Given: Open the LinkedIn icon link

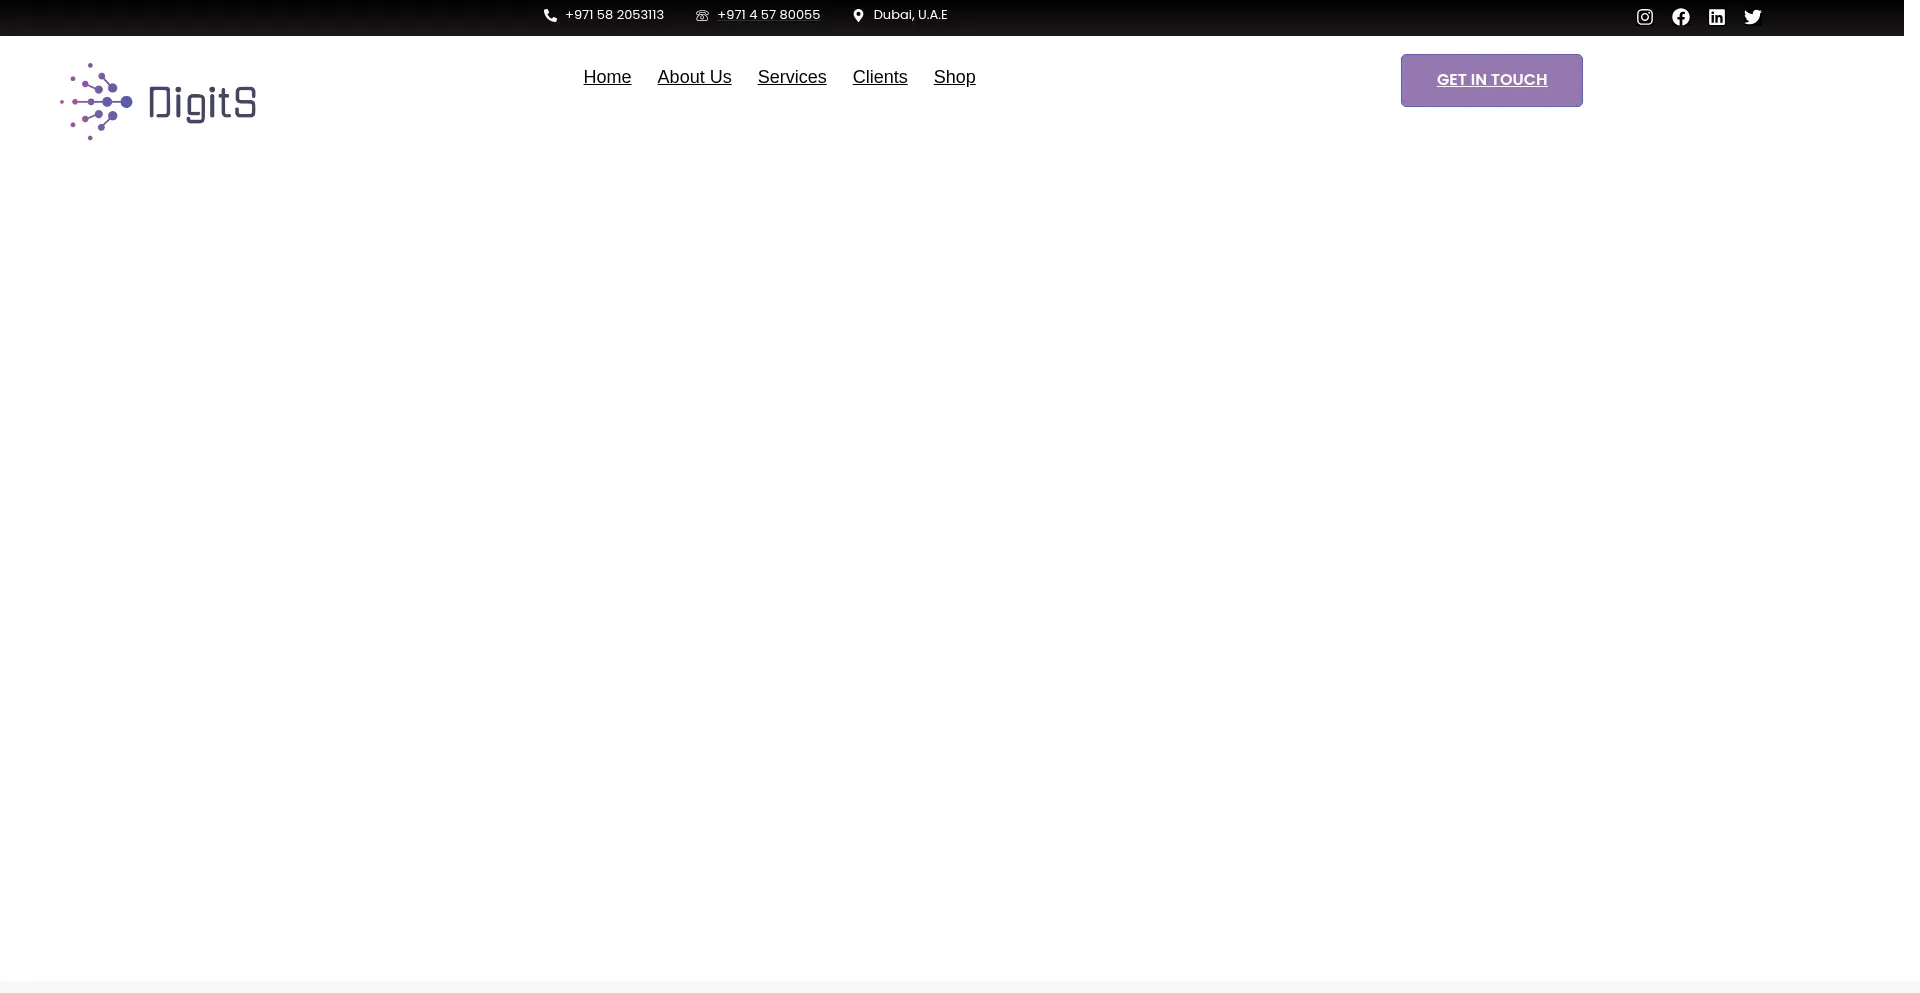Looking at the screenshot, I should [1716, 17].
